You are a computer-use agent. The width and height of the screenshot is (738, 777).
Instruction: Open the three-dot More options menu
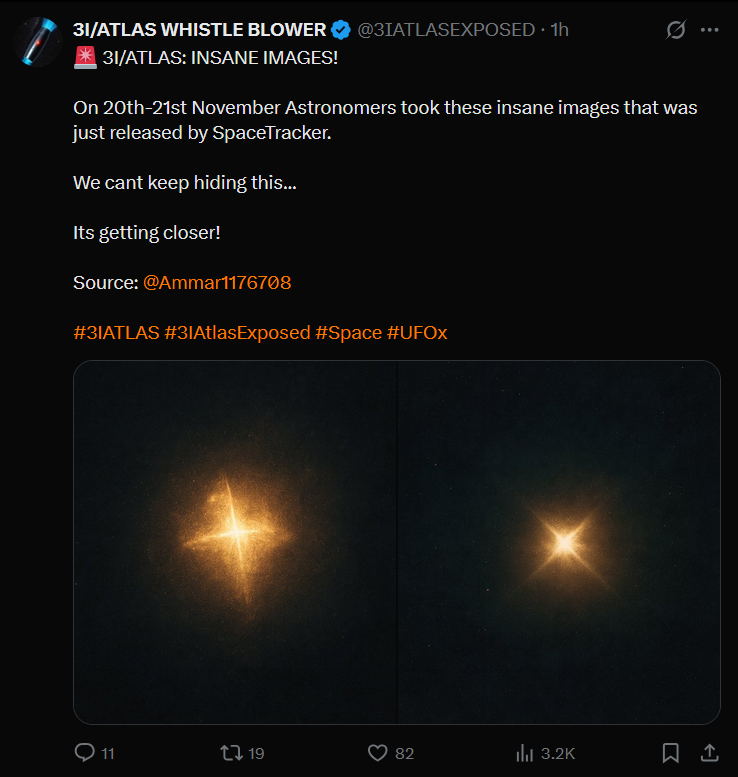coord(710,30)
